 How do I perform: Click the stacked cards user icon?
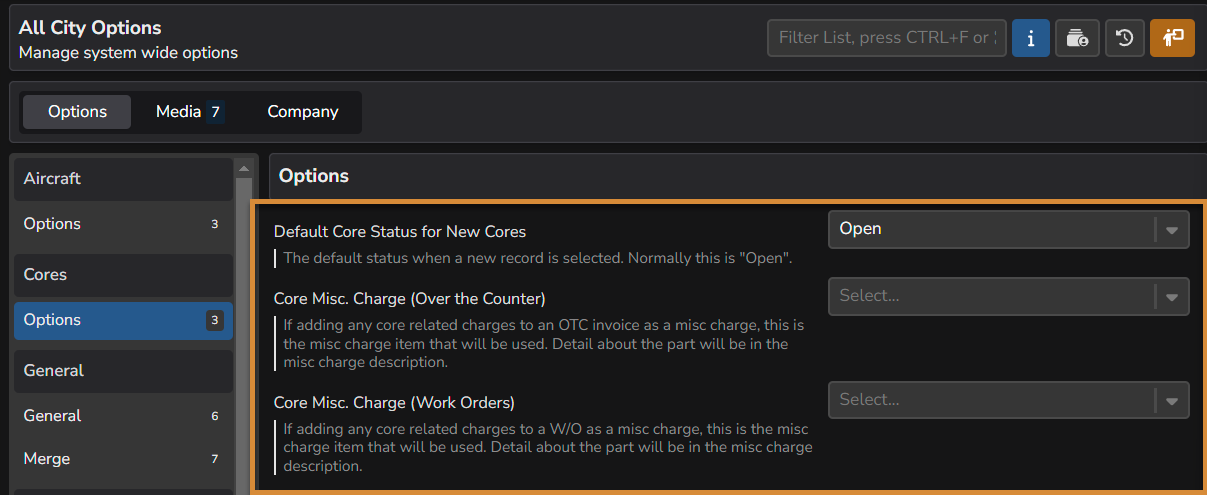pyautogui.click(x=1077, y=38)
